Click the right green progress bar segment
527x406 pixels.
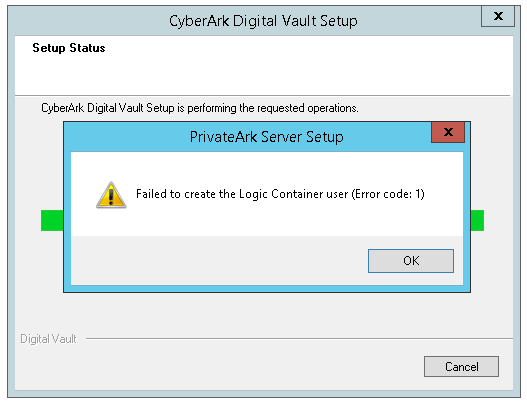[x=477, y=220]
